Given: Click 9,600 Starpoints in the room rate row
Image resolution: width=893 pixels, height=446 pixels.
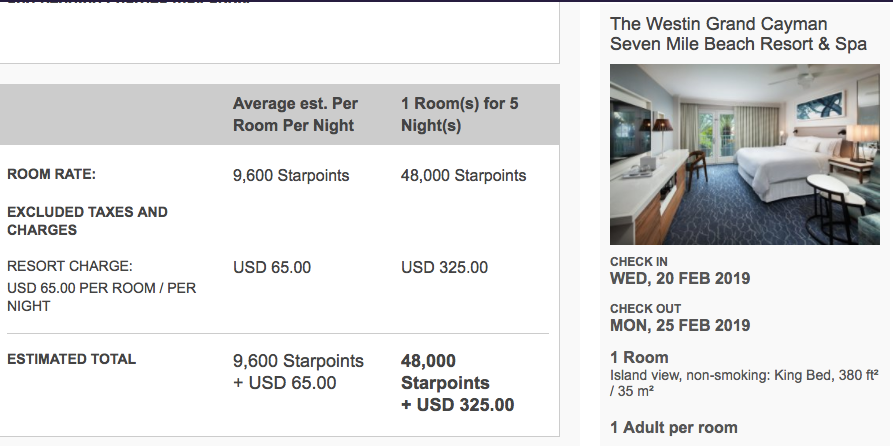Looking at the screenshot, I should click(291, 175).
